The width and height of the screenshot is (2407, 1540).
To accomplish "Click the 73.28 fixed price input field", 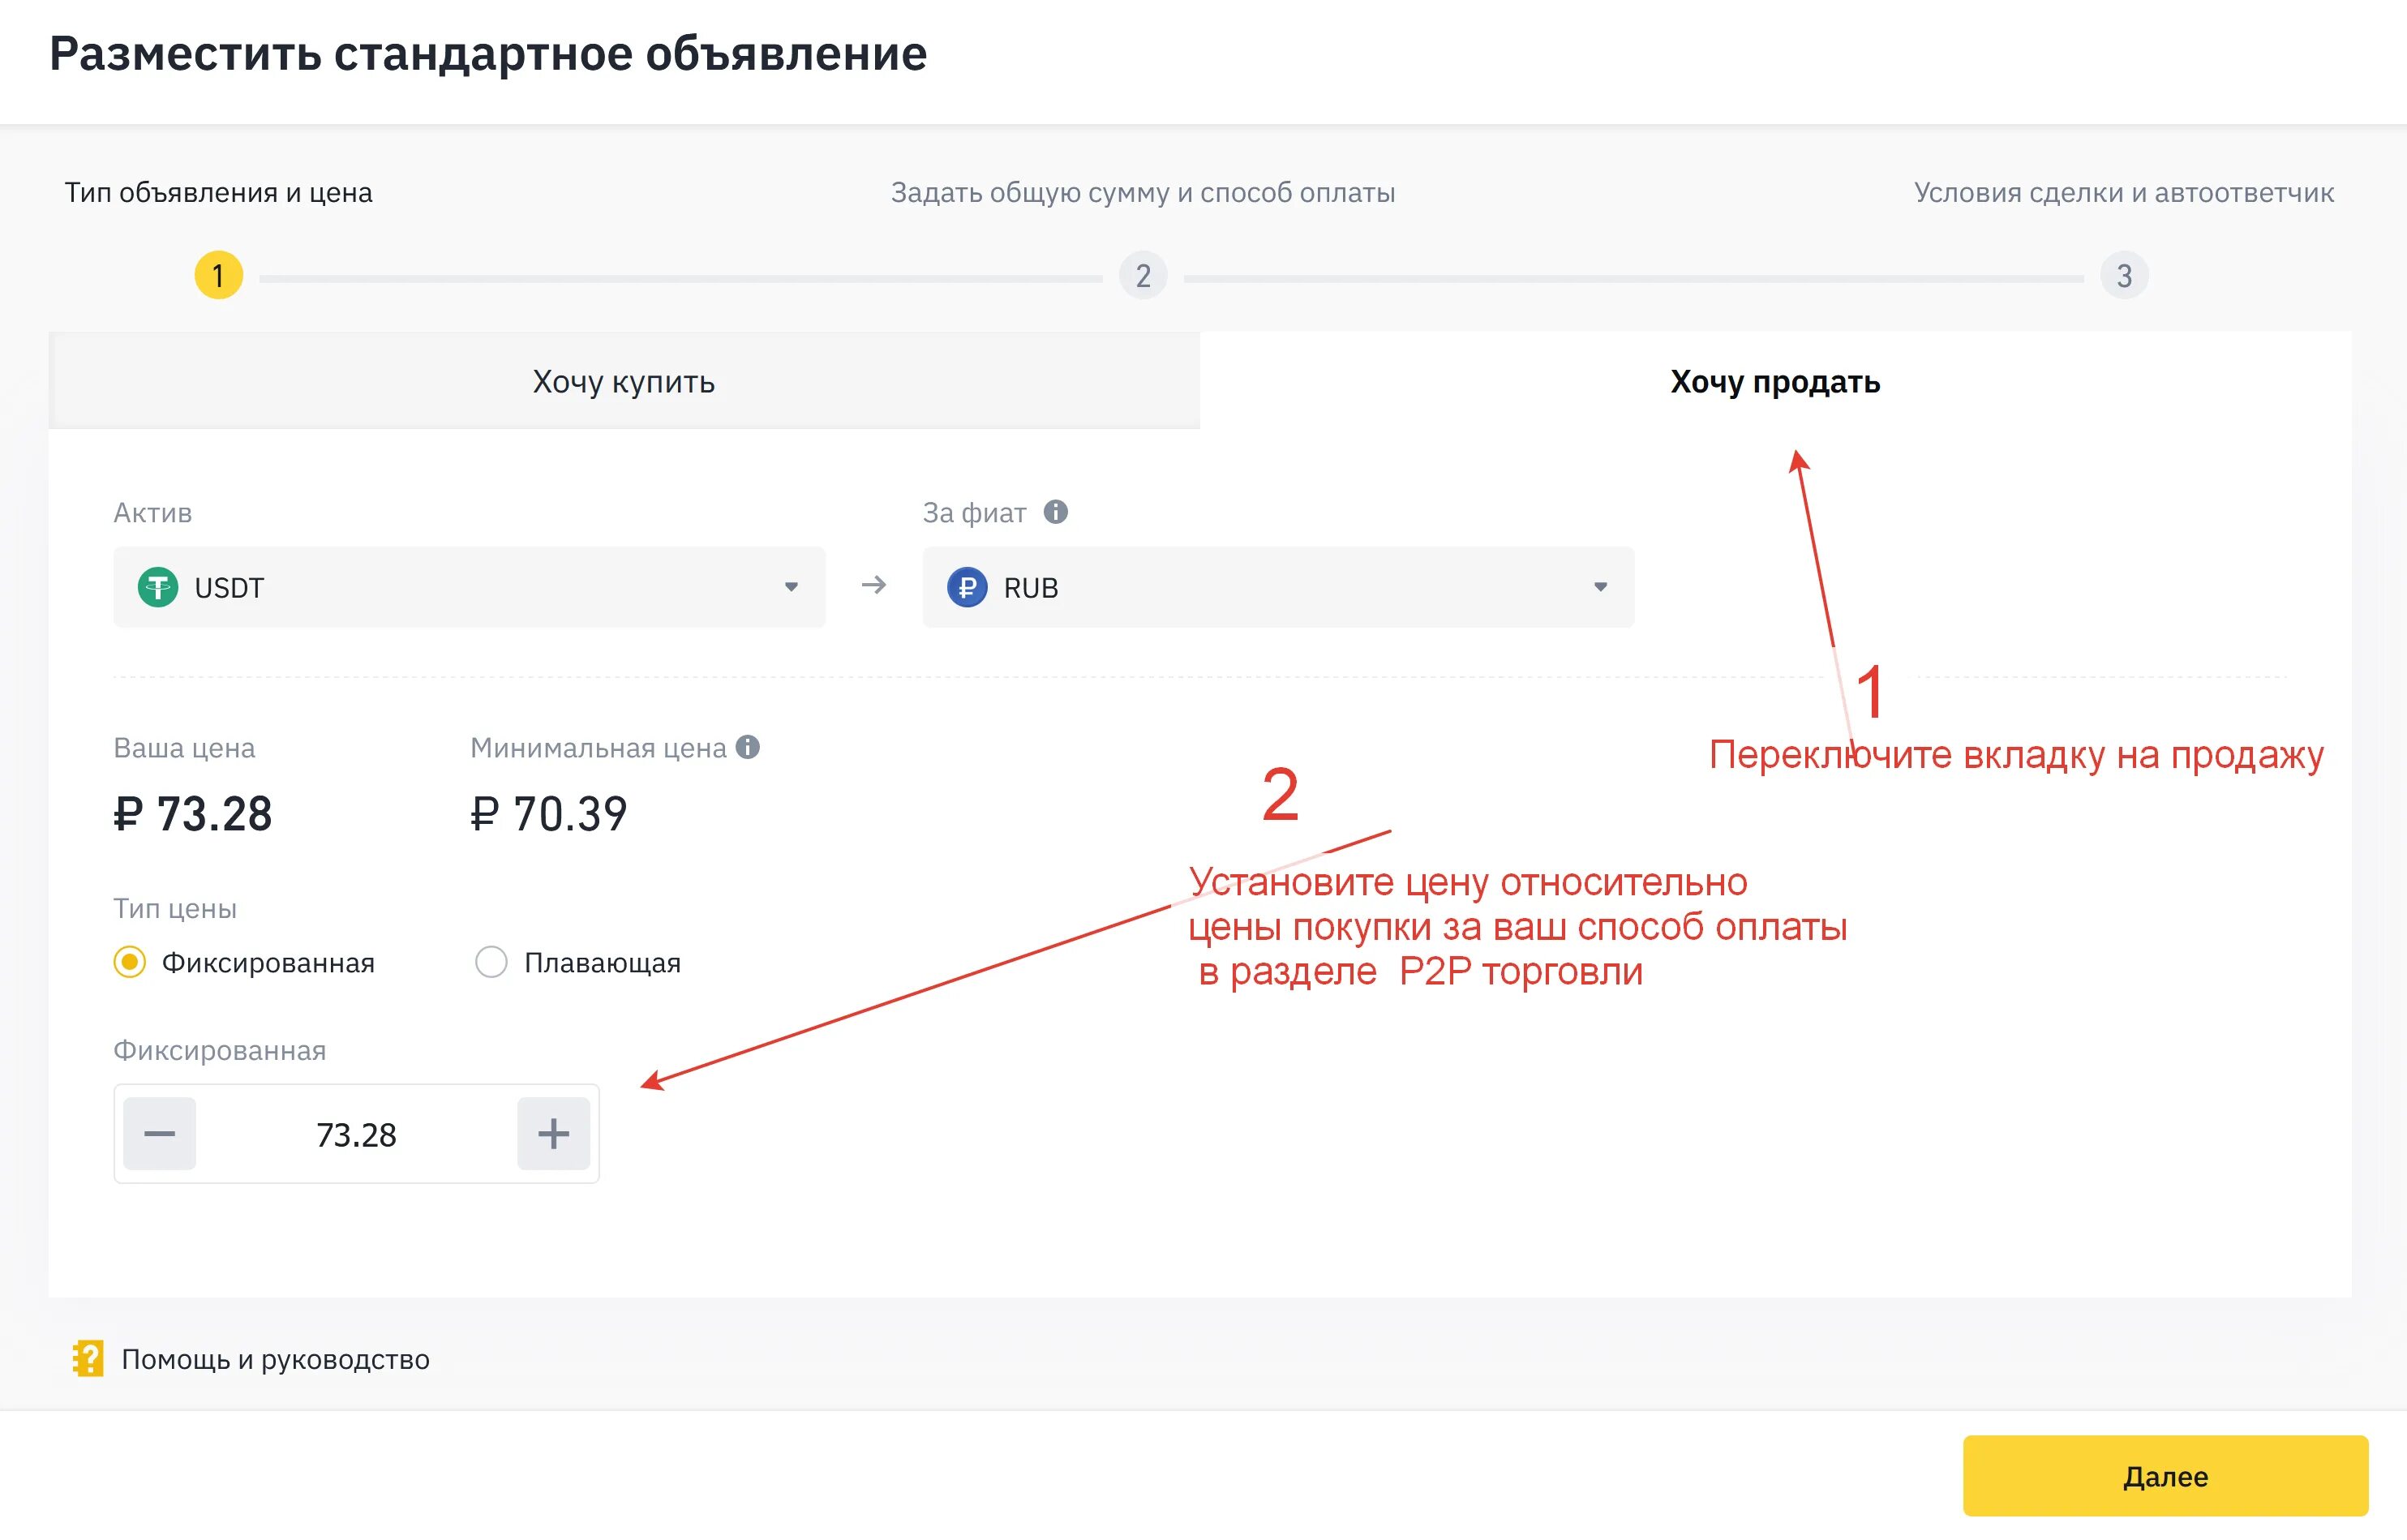I will [356, 1134].
